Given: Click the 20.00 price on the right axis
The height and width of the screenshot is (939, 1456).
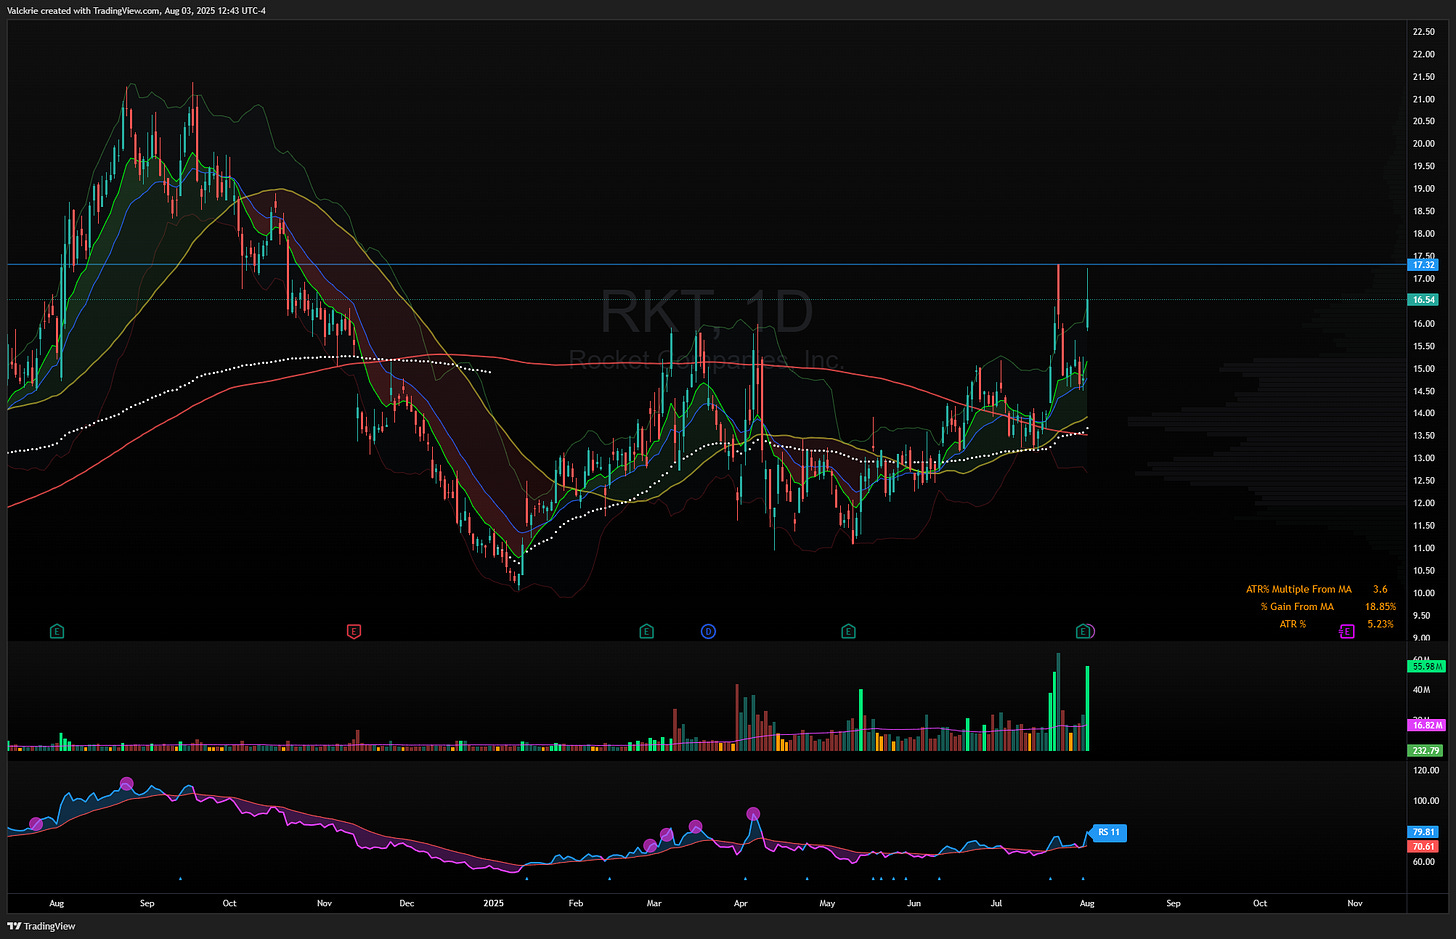Looking at the screenshot, I should click(x=1424, y=144).
